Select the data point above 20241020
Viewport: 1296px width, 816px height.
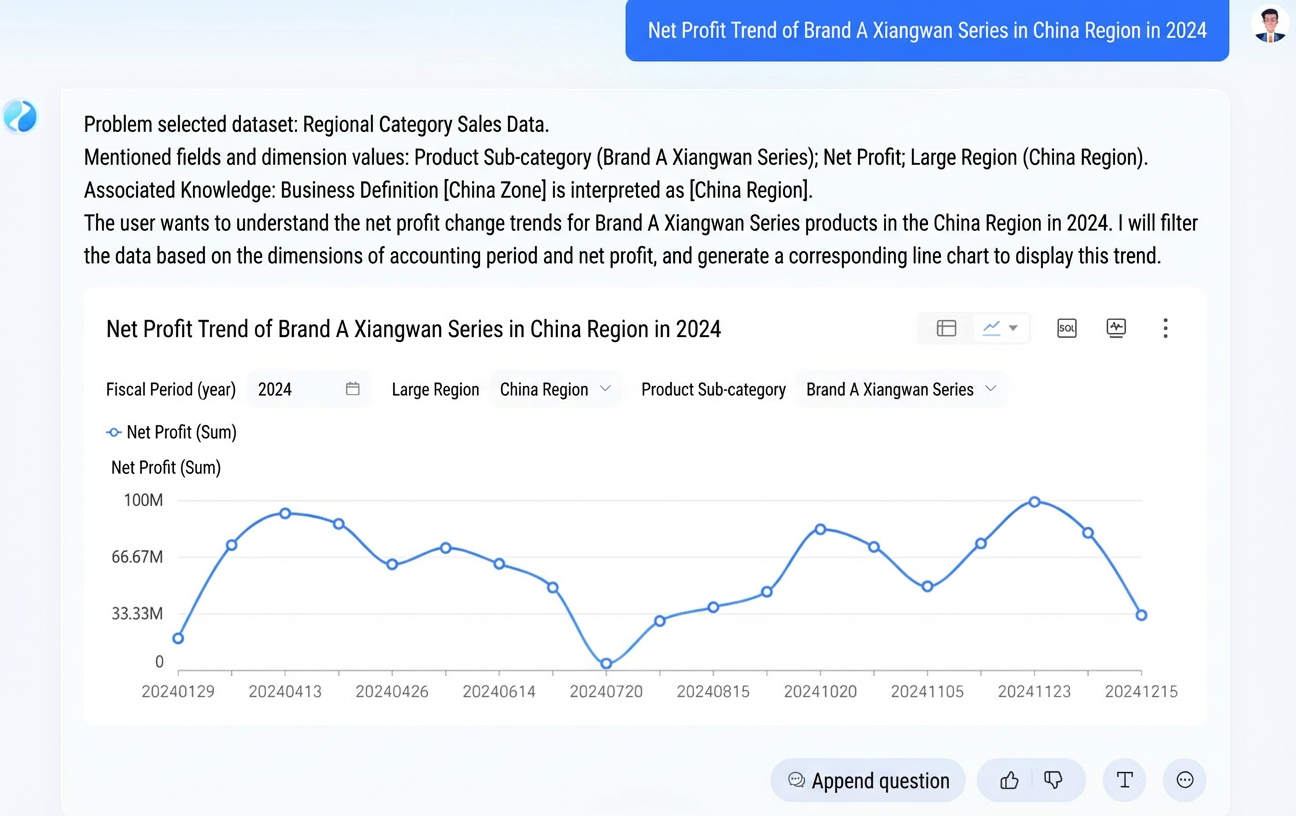[x=820, y=528]
